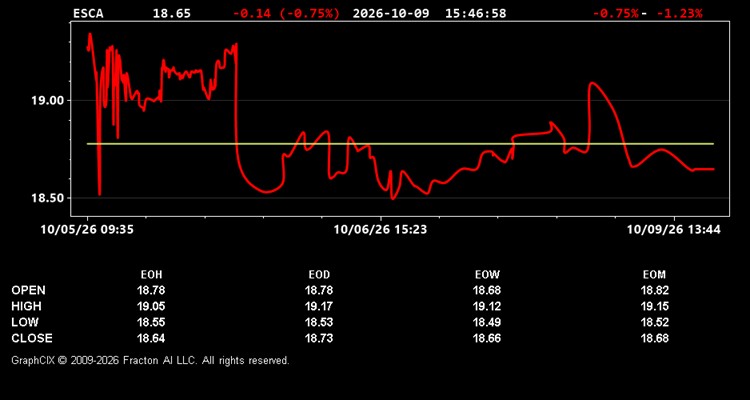Screen dimensions: 750x400
Task: Click the HIGH row label
Action: [x=26, y=306]
